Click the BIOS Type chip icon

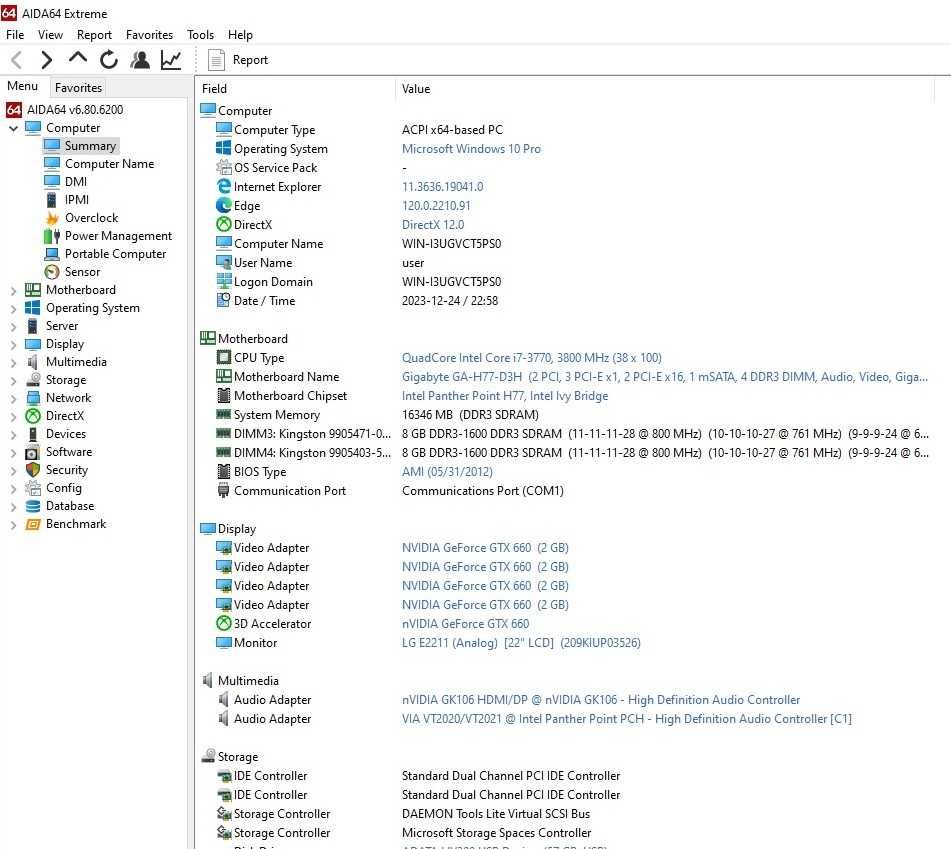[x=224, y=471]
